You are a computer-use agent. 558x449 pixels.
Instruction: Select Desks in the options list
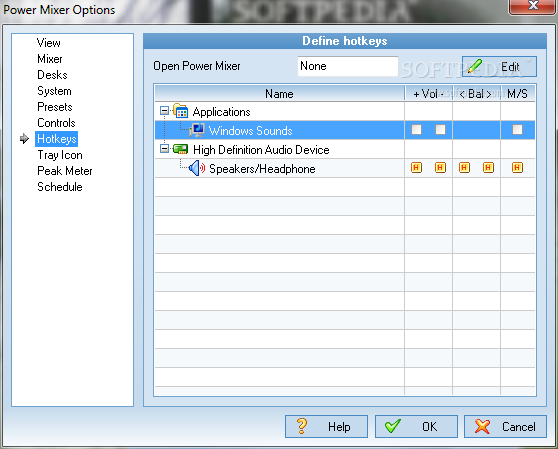52,75
